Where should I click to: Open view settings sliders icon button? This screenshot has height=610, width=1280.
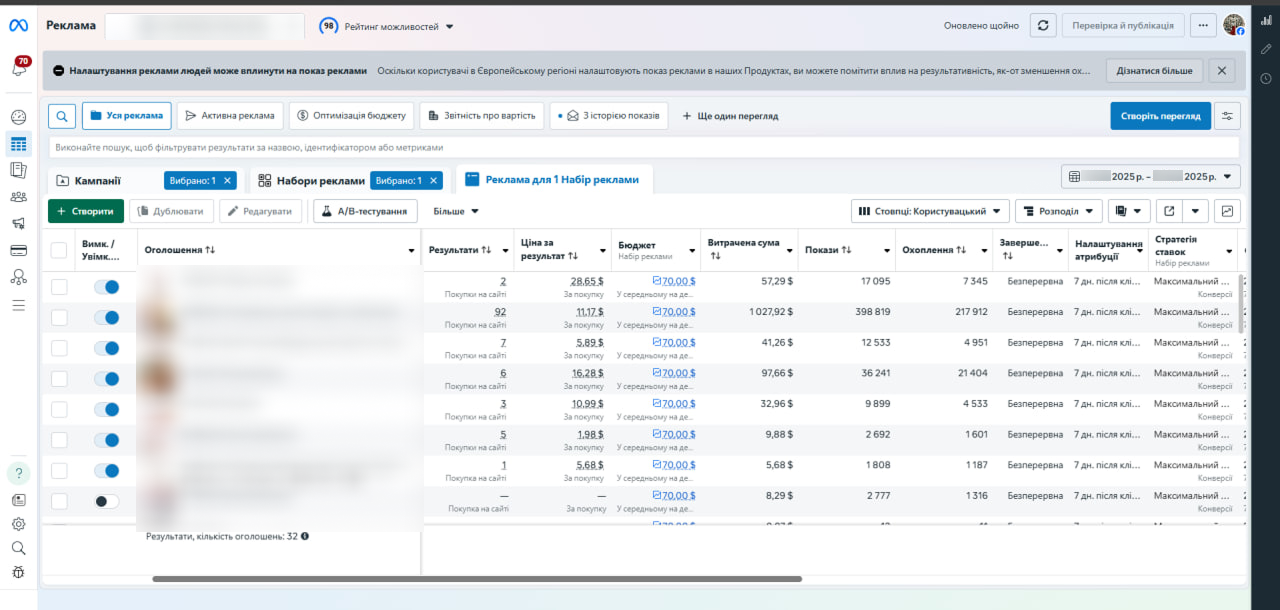coord(1228,116)
